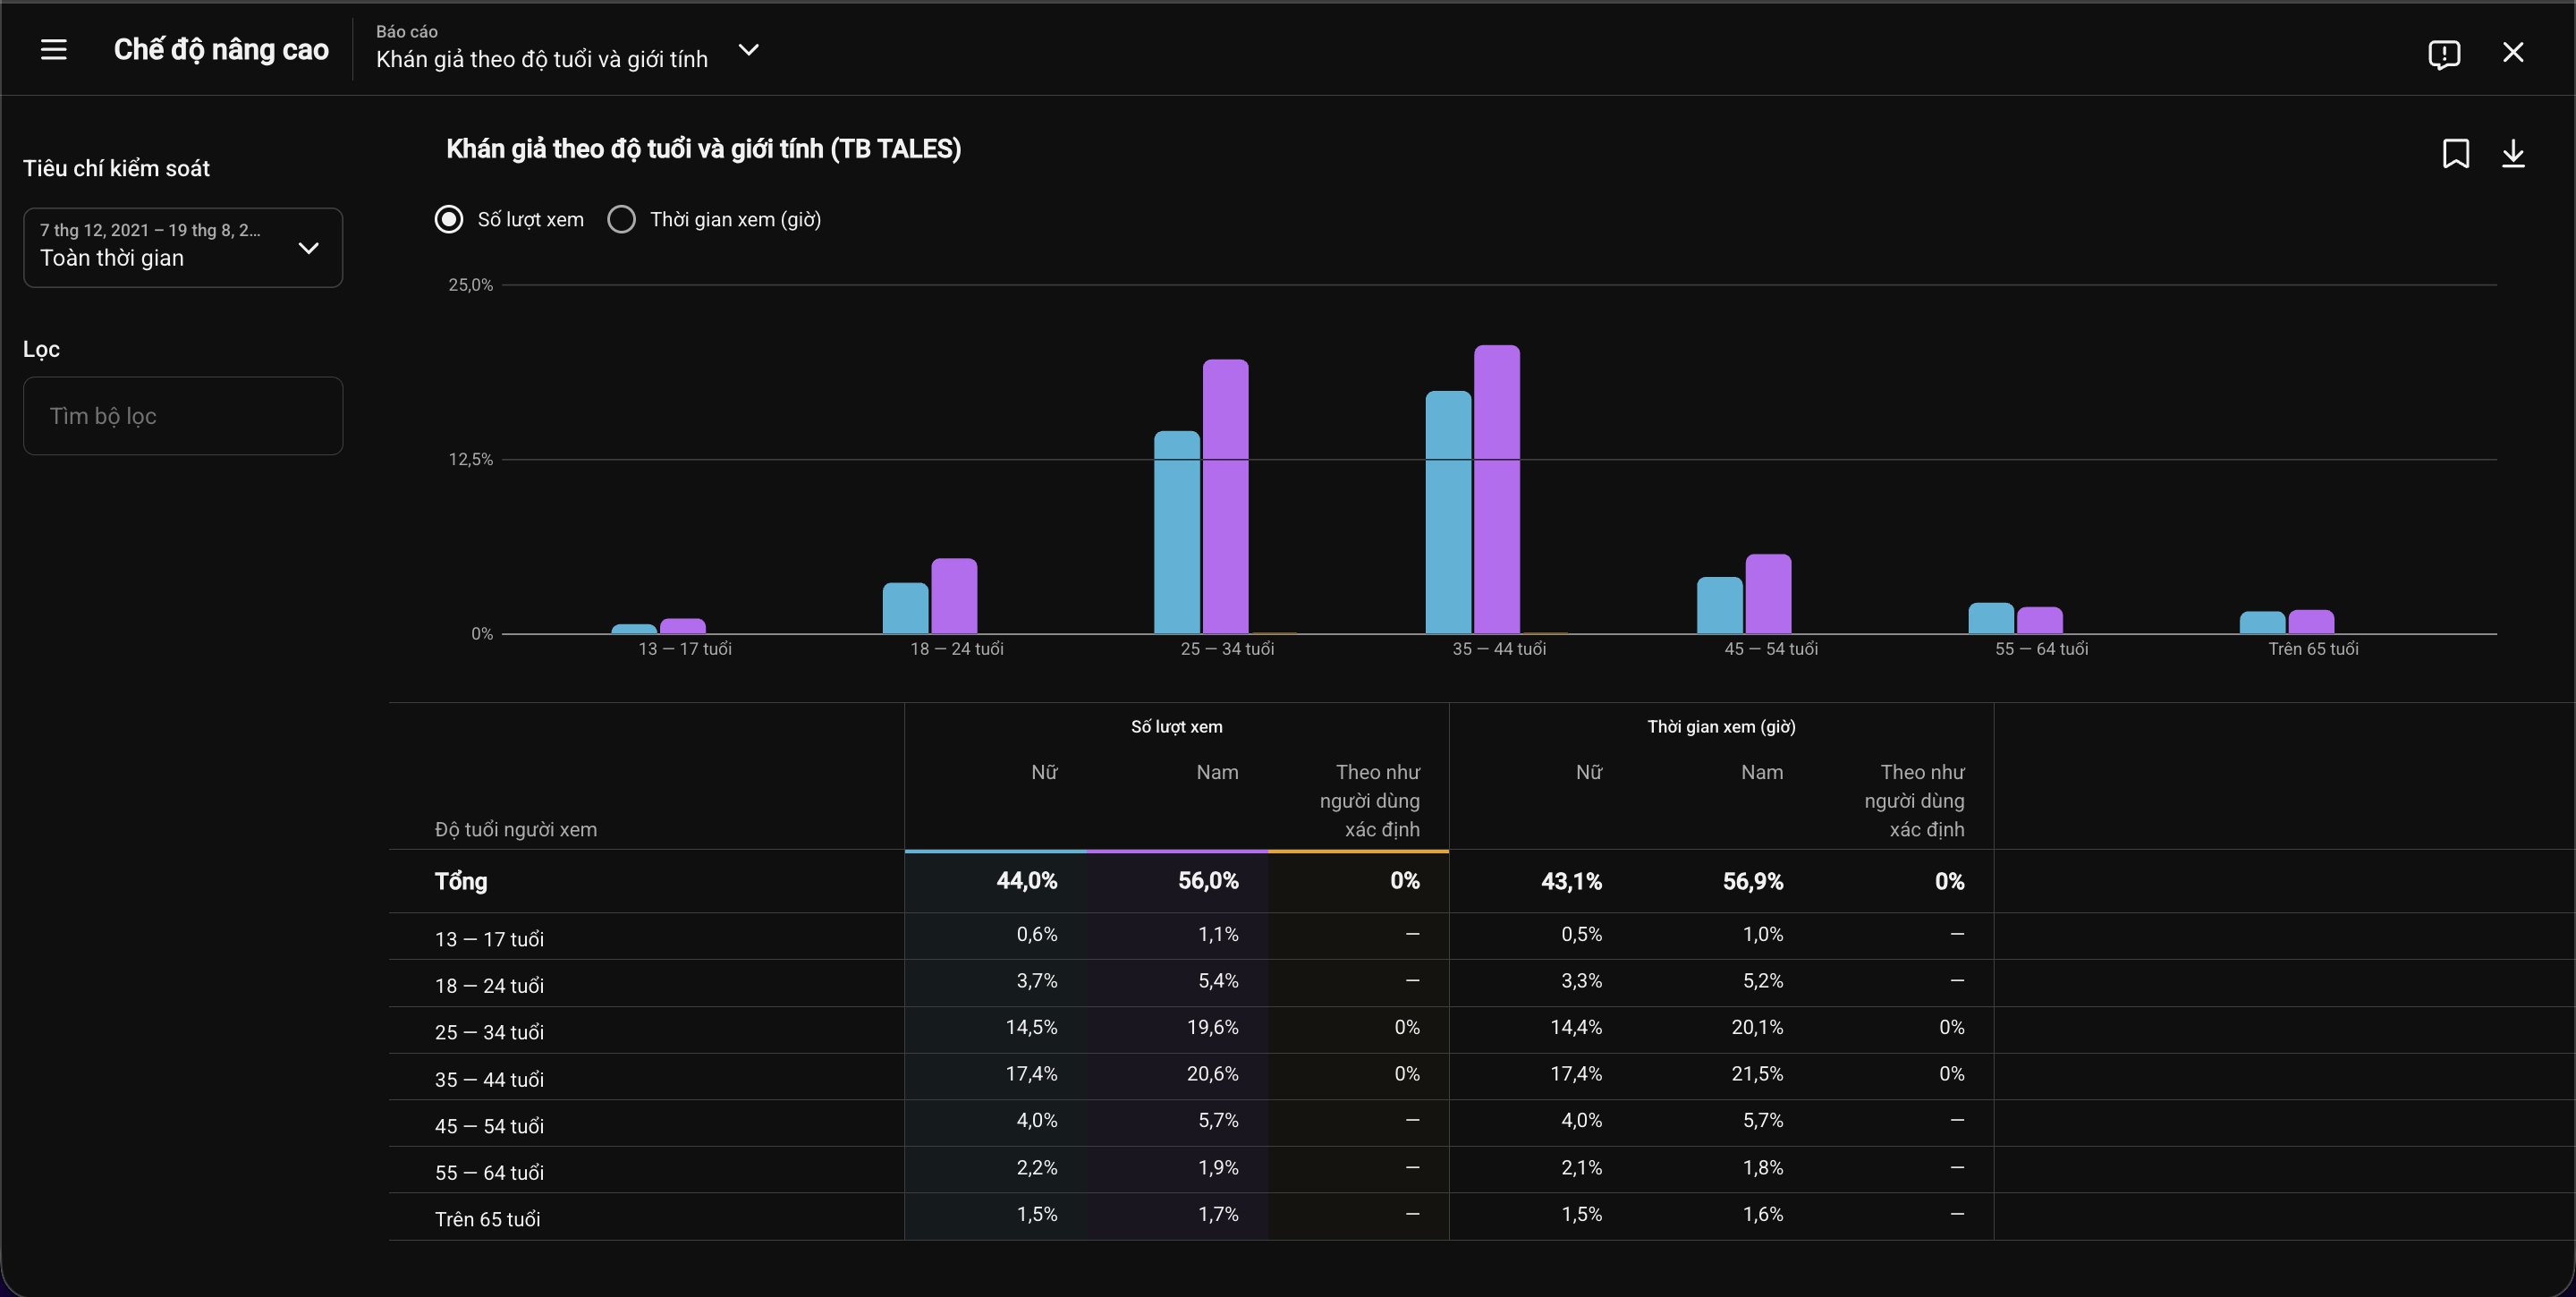The height and width of the screenshot is (1297, 2576).
Task: Click the Tổng totals row label
Action: (x=461, y=881)
